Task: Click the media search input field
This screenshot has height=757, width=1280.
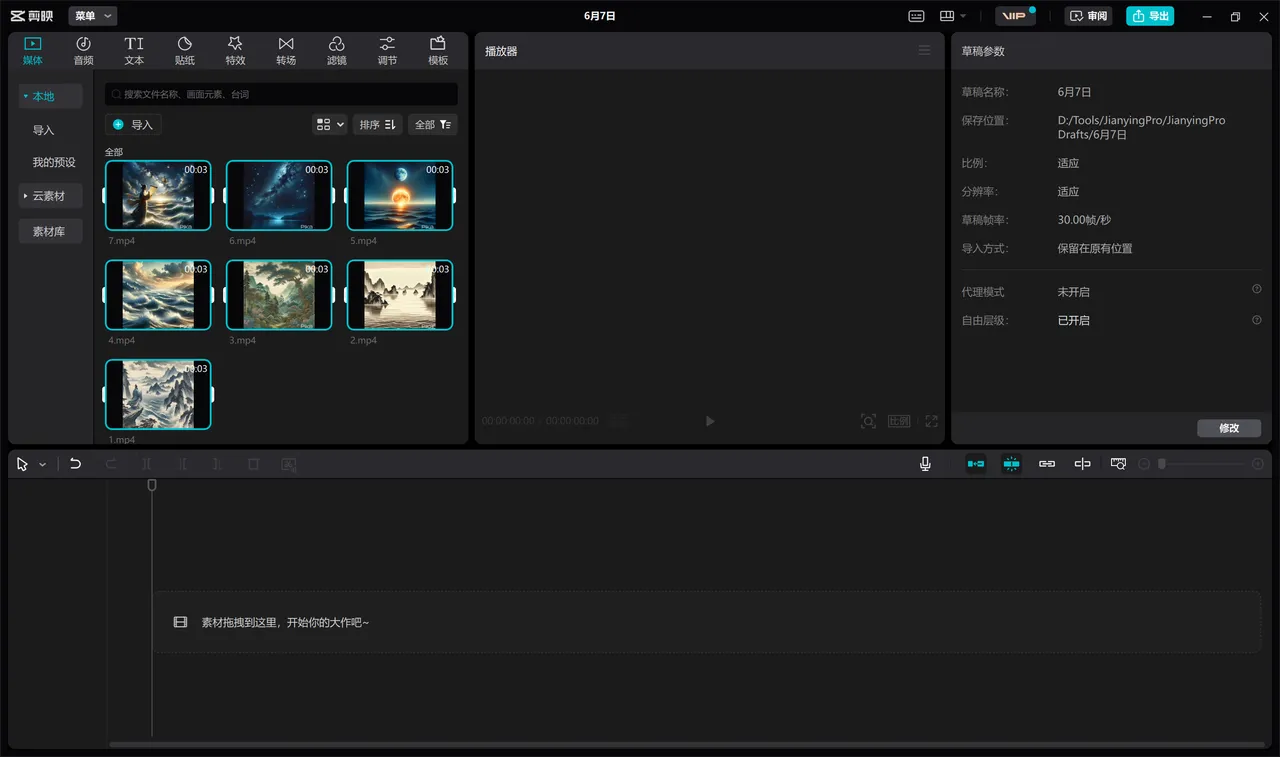Action: click(x=281, y=94)
